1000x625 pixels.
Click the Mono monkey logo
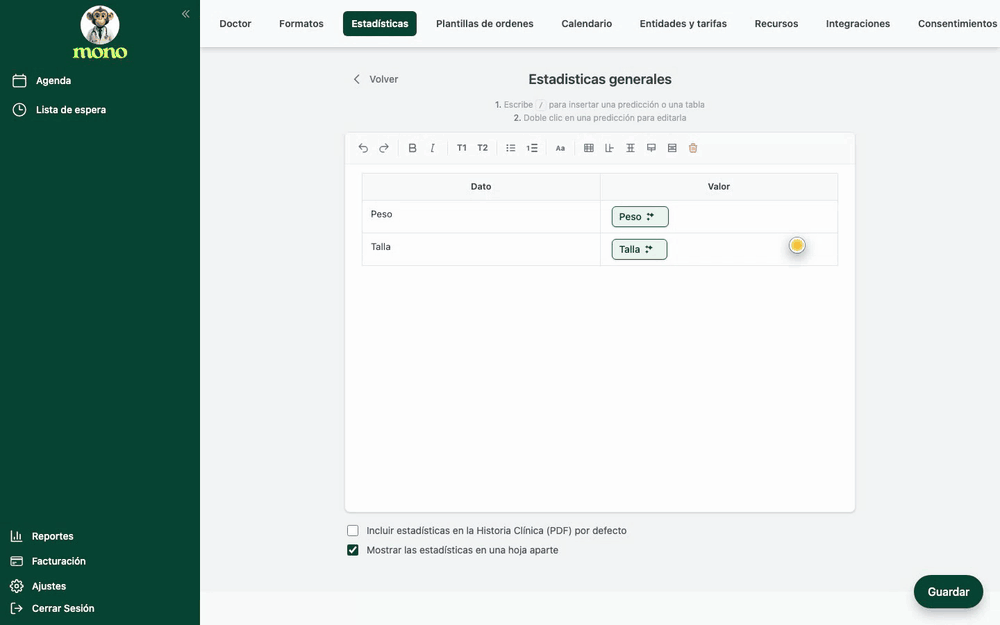[100, 33]
